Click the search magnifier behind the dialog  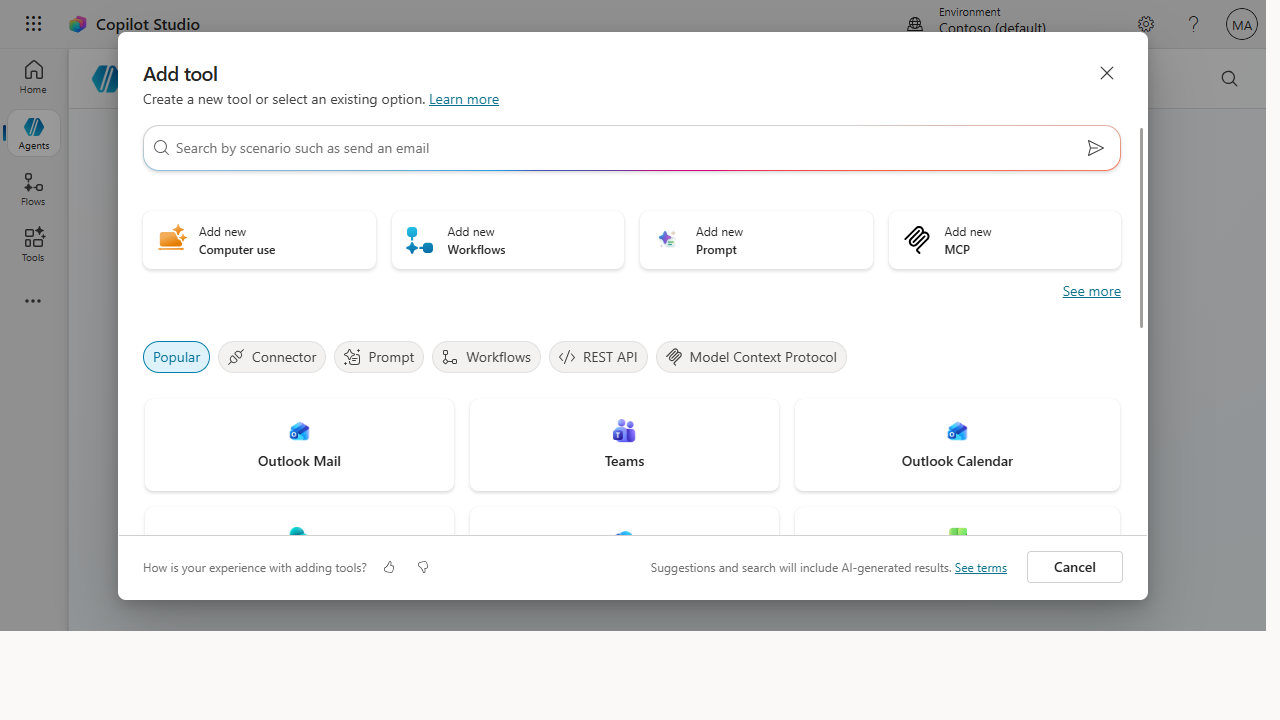click(1230, 79)
